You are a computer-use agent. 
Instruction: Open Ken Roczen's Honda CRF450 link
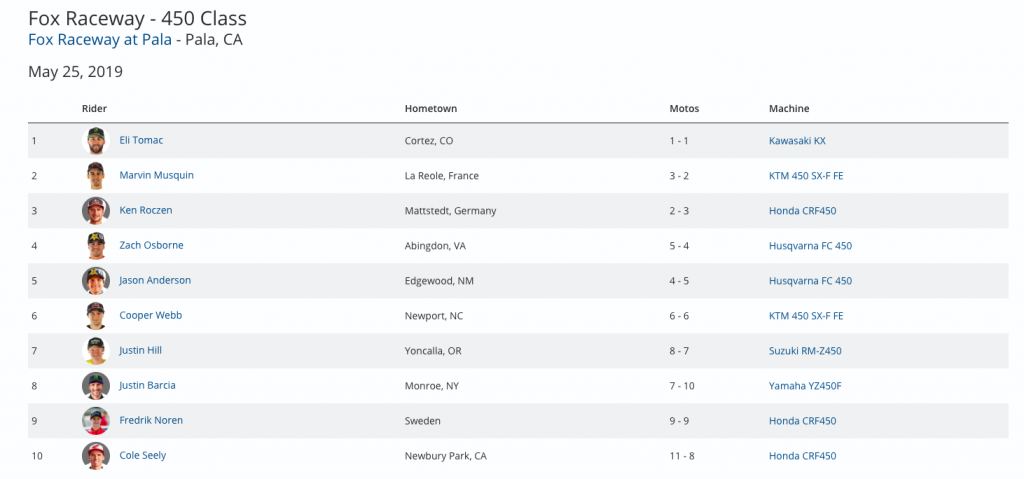coord(802,211)
